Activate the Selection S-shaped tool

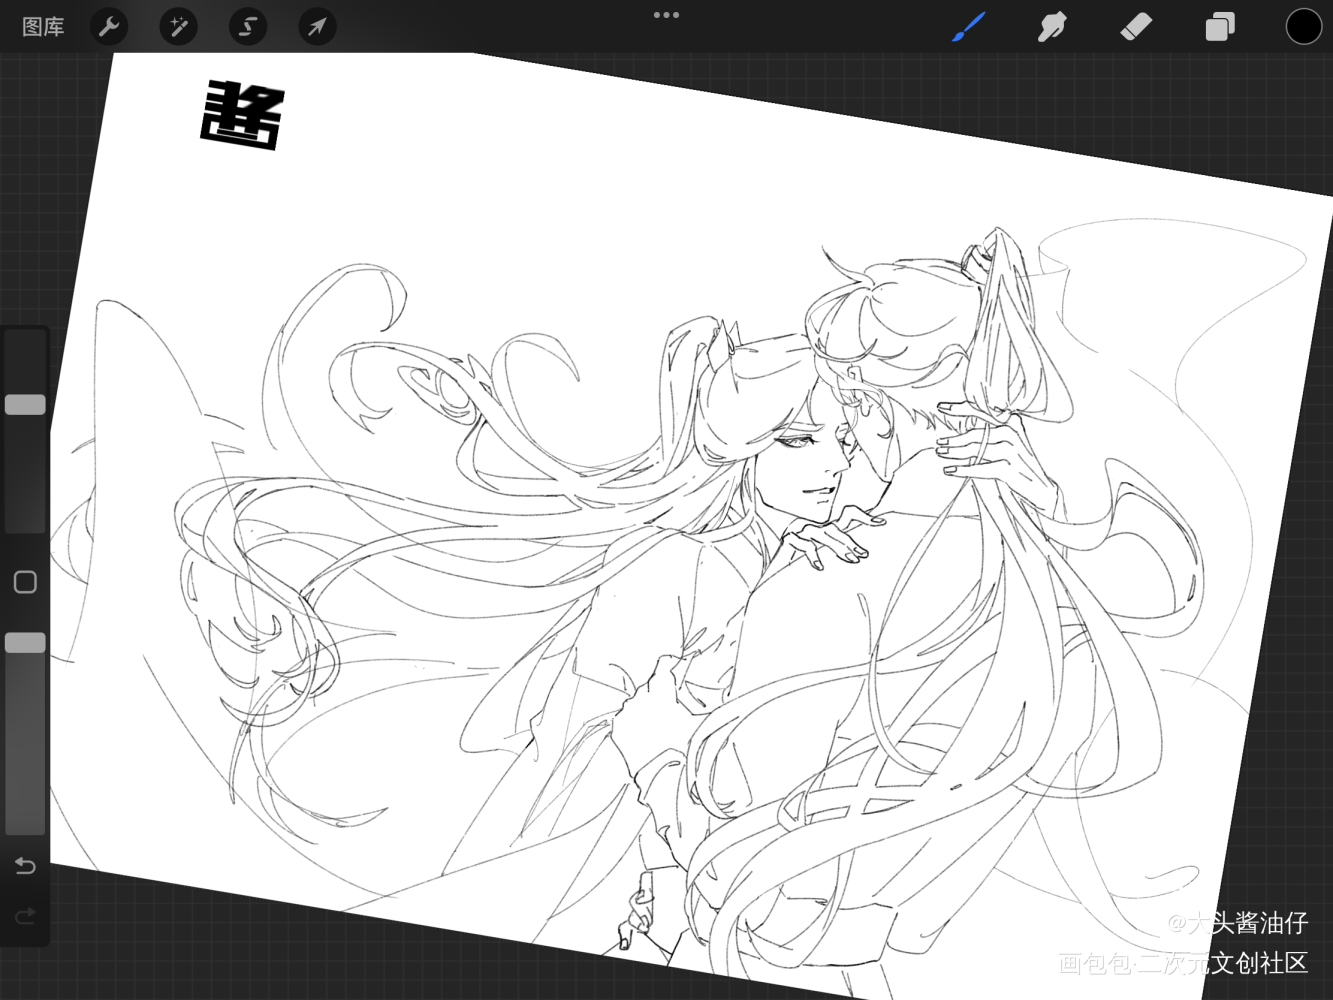(247, 27)
